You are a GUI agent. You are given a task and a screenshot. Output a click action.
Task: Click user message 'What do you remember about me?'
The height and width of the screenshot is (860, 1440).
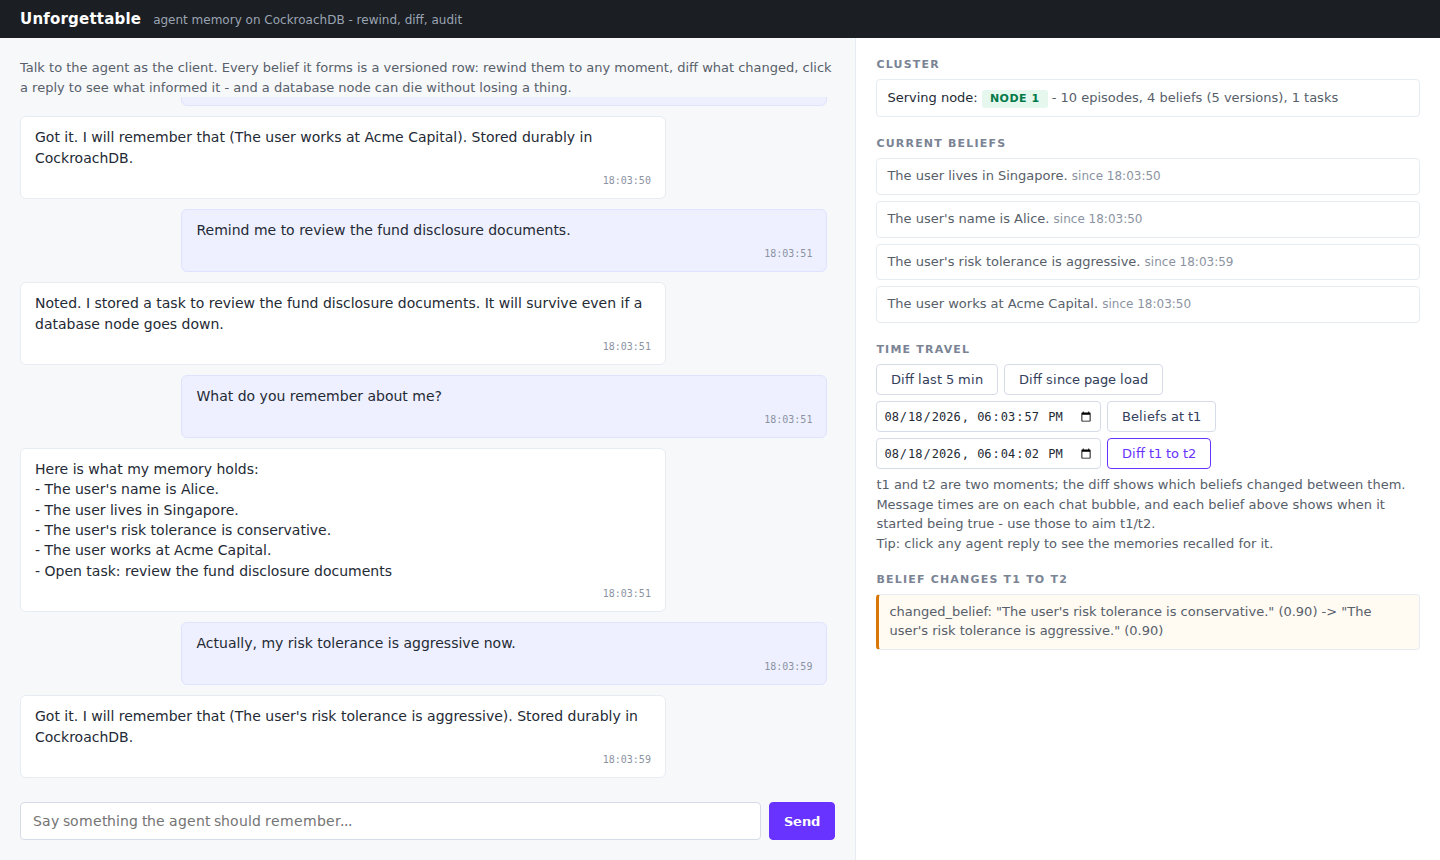504,406
